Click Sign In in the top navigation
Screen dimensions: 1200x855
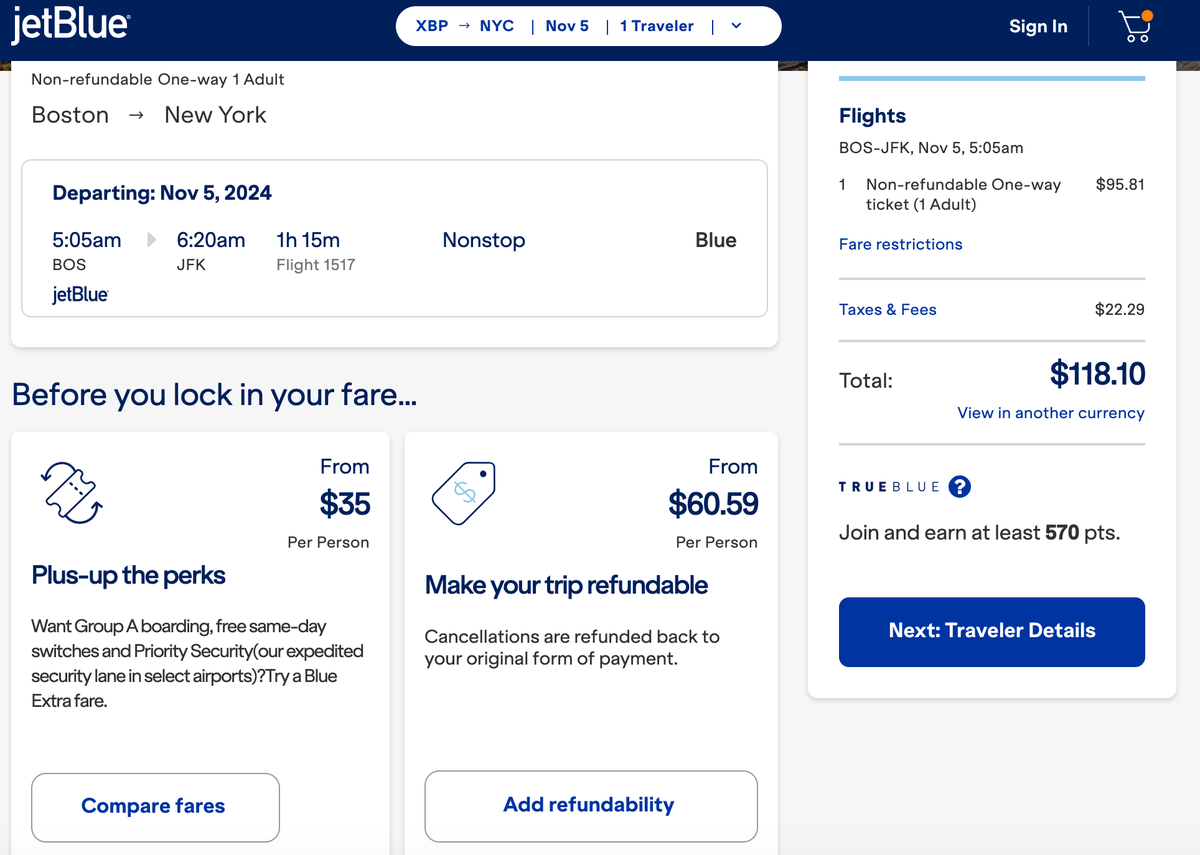pos(1038,26)
